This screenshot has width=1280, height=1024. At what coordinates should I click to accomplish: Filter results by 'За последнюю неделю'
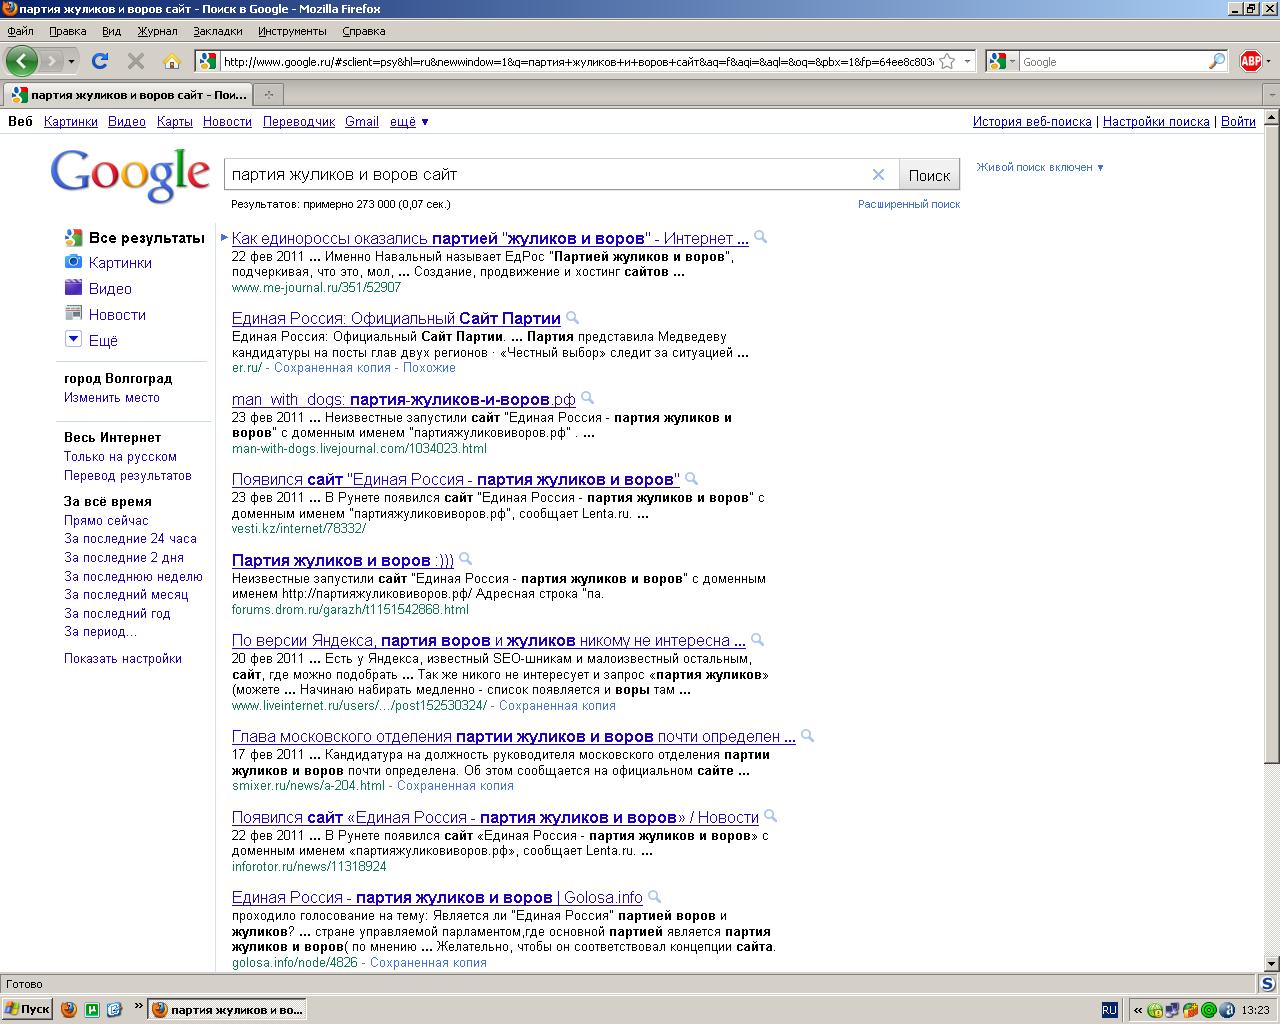tap(133, 576)
